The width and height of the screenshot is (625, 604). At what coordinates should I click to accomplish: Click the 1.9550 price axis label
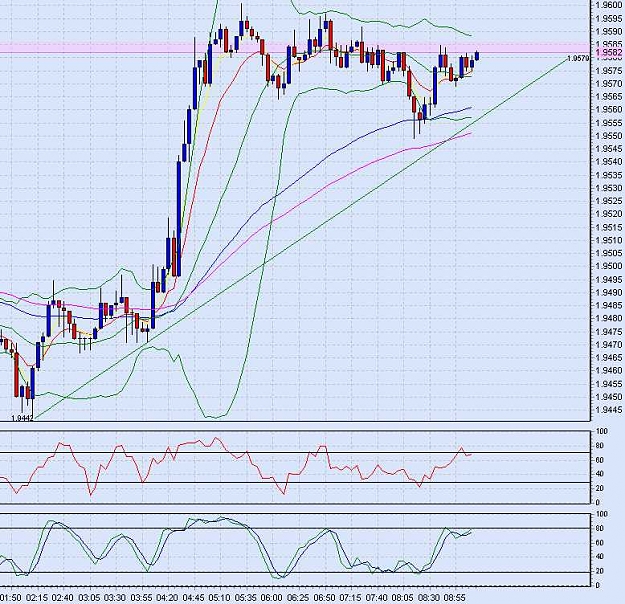(608, 136)
